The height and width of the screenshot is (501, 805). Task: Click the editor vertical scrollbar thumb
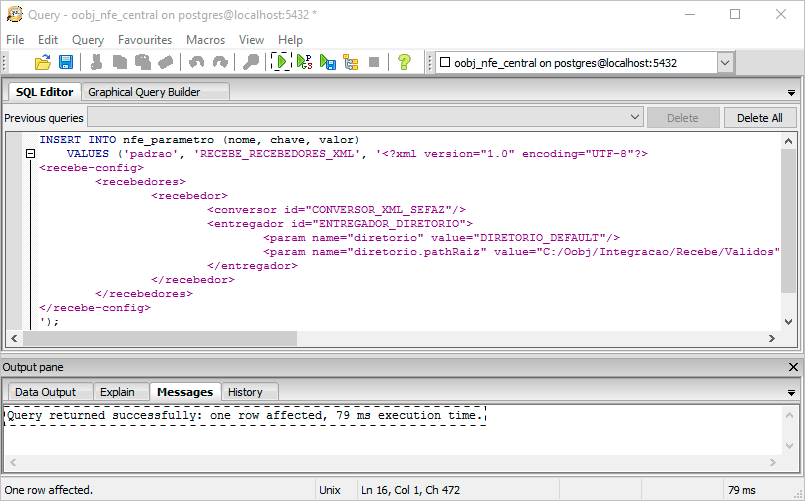[x=789, y=221]
